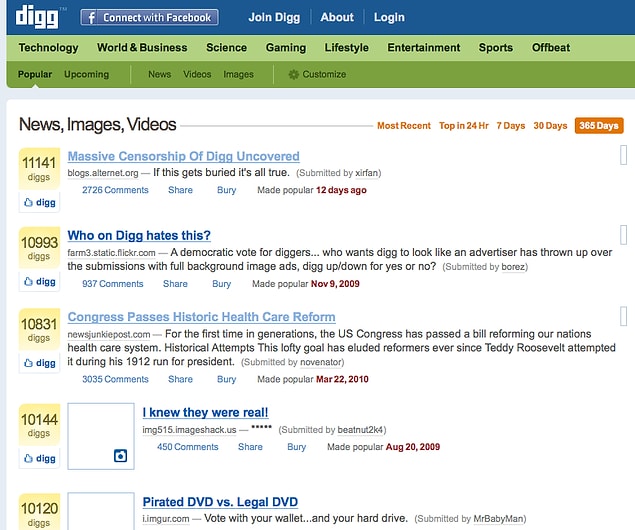635x530 pixels.
Task: Share the 'Massive Censorship' story
Action: (x=181, y=190)
